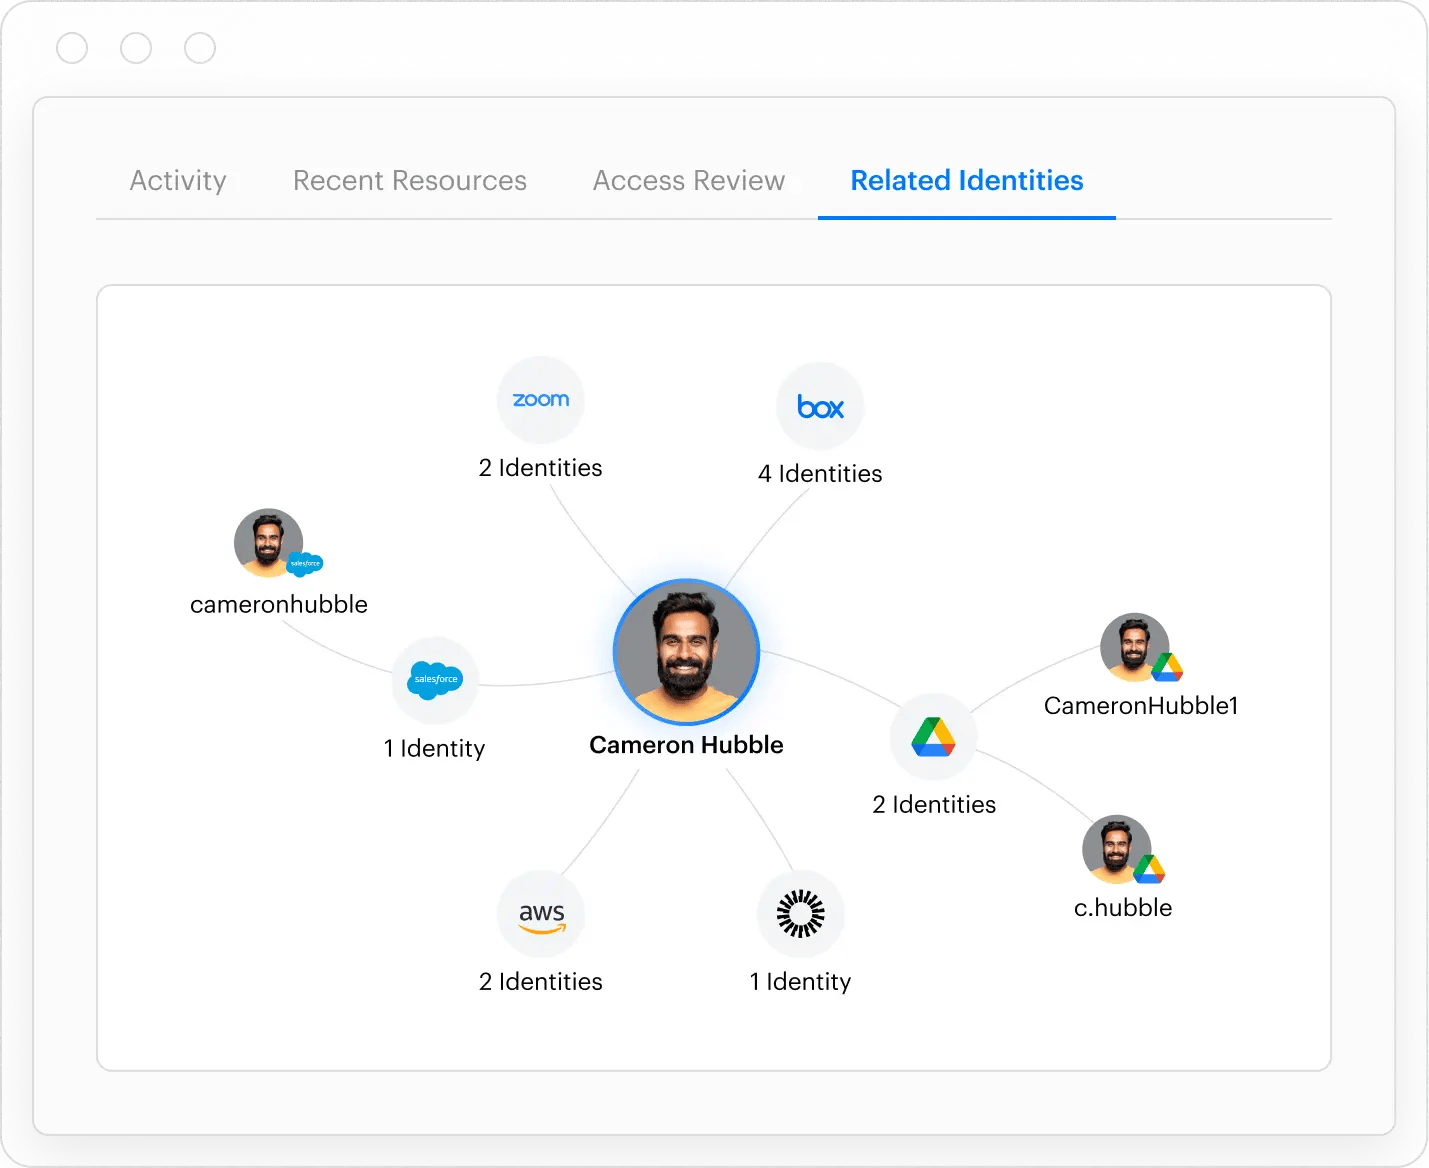The image size is (1429, 1168).
Task: Click the "1 Identity" label under sunburst icon
Action: point(801,982)
